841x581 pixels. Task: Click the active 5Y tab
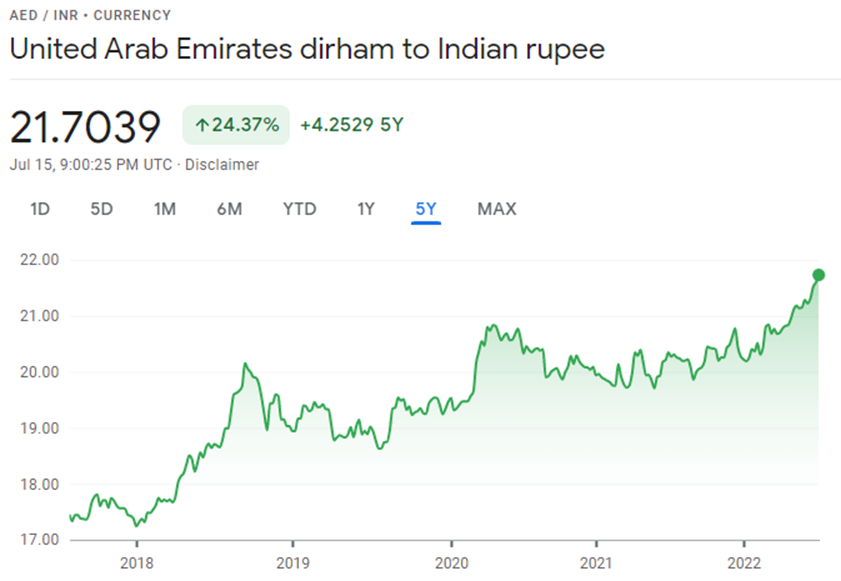(426, 209)
